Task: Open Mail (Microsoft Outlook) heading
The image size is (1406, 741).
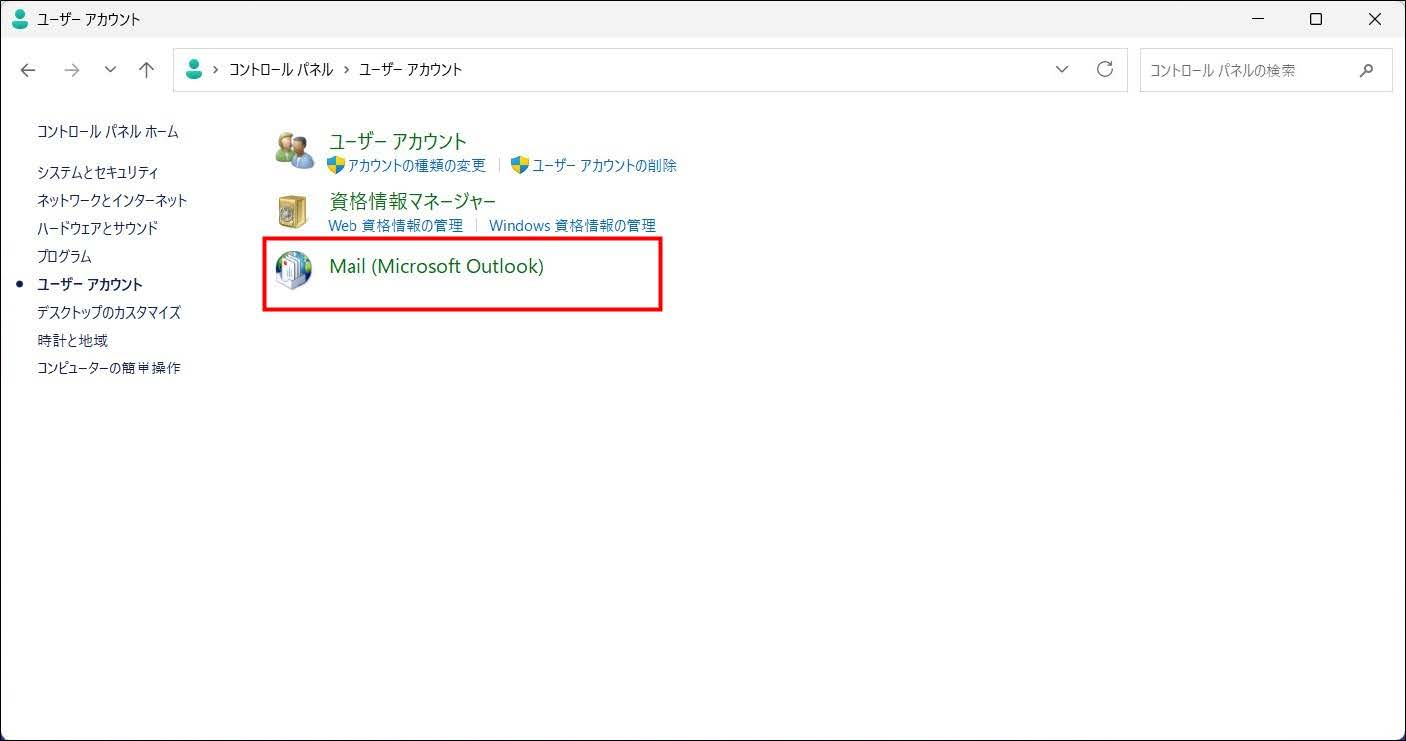Action: tap(436, 267)
